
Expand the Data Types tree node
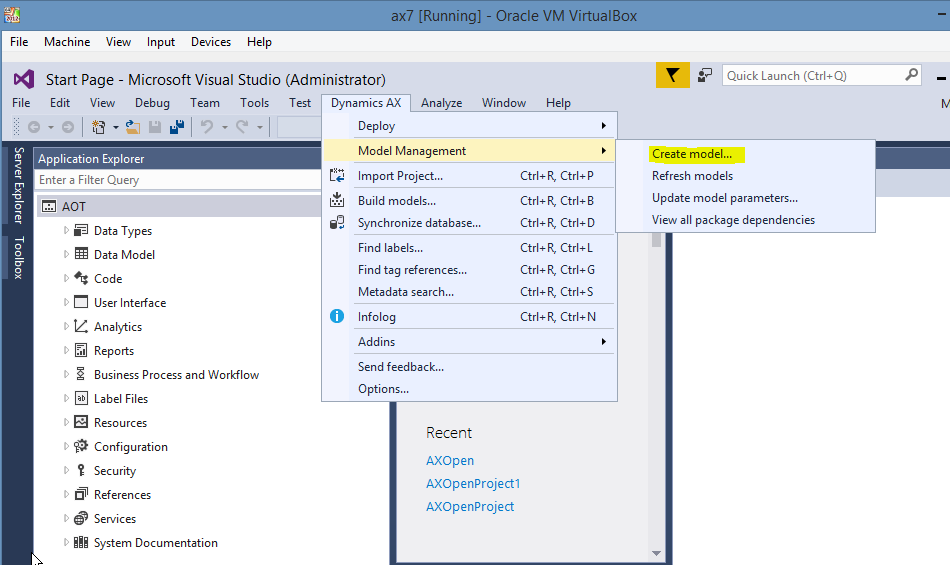(66, 230)
